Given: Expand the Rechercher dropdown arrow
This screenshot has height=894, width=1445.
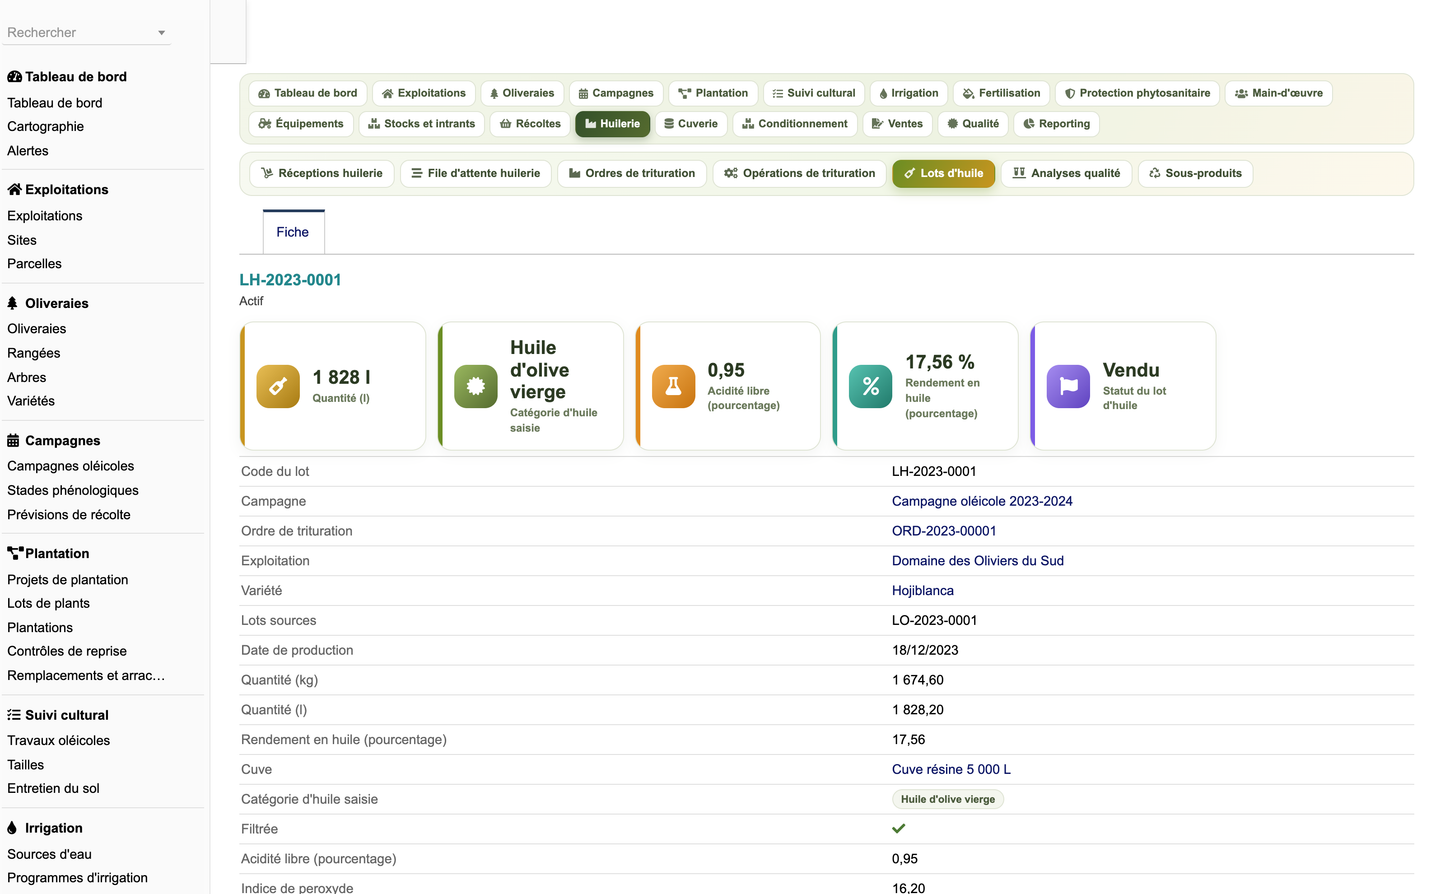Looking at the screenshot, I should tap(161, 33).
